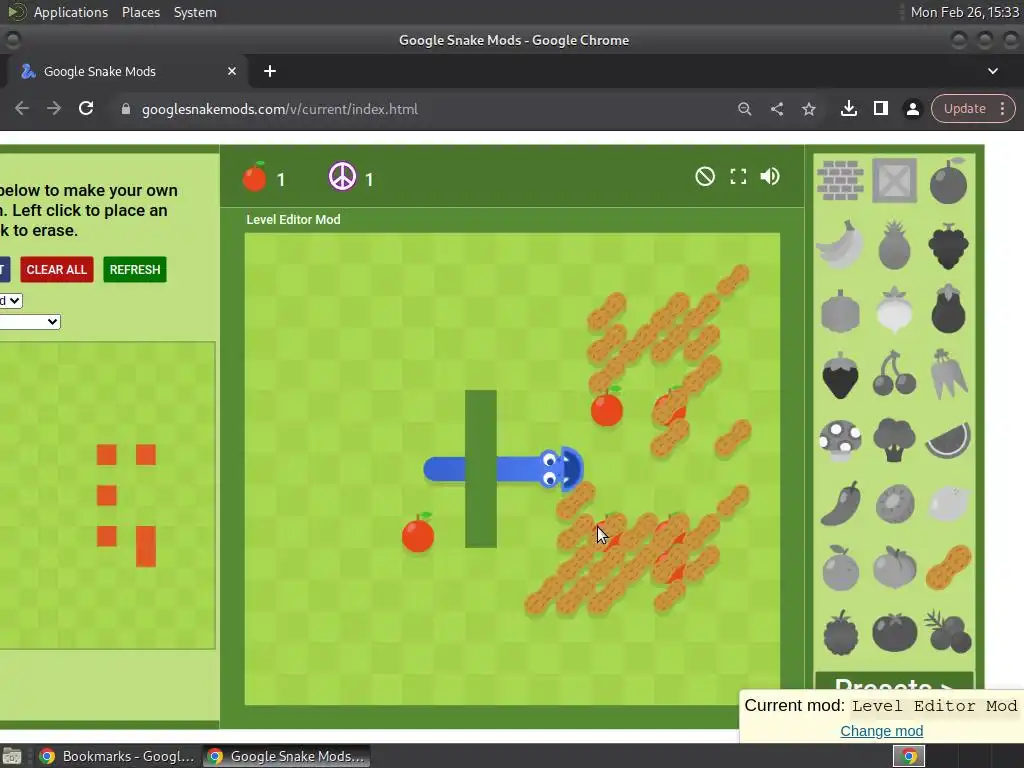This screenshot has width=1024, height=768.
Task: Click the peace symbol counter icon
Action: click(342, 176)
